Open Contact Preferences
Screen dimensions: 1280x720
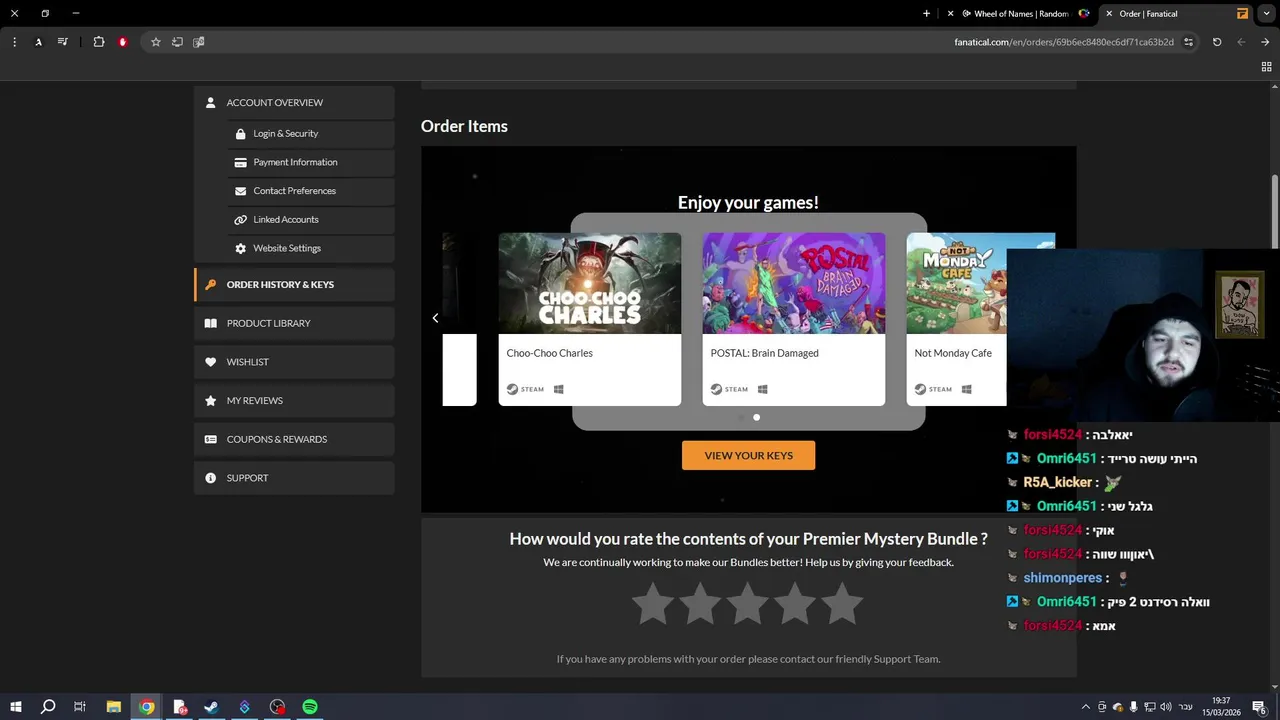310,191
